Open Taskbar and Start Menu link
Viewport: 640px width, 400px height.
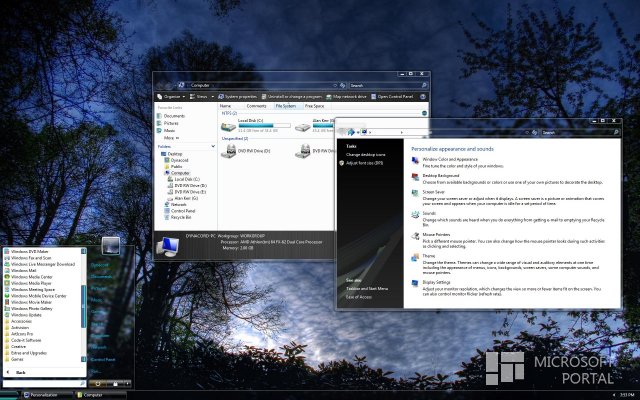point(367,289)
